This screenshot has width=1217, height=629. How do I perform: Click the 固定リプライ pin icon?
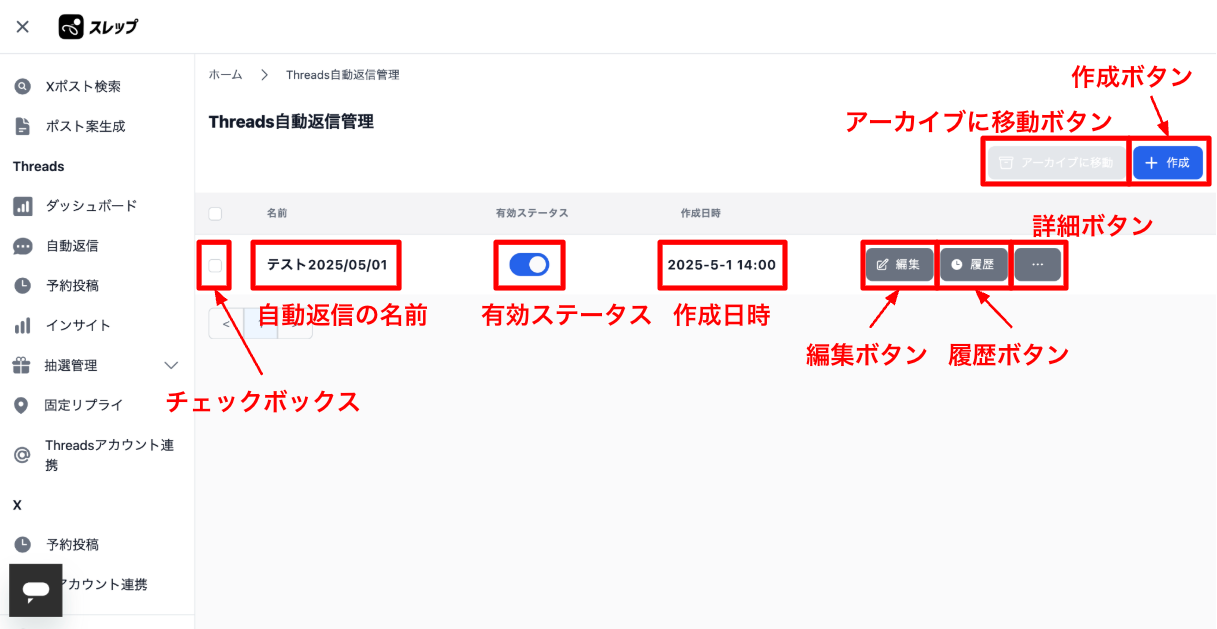(22, 405)
